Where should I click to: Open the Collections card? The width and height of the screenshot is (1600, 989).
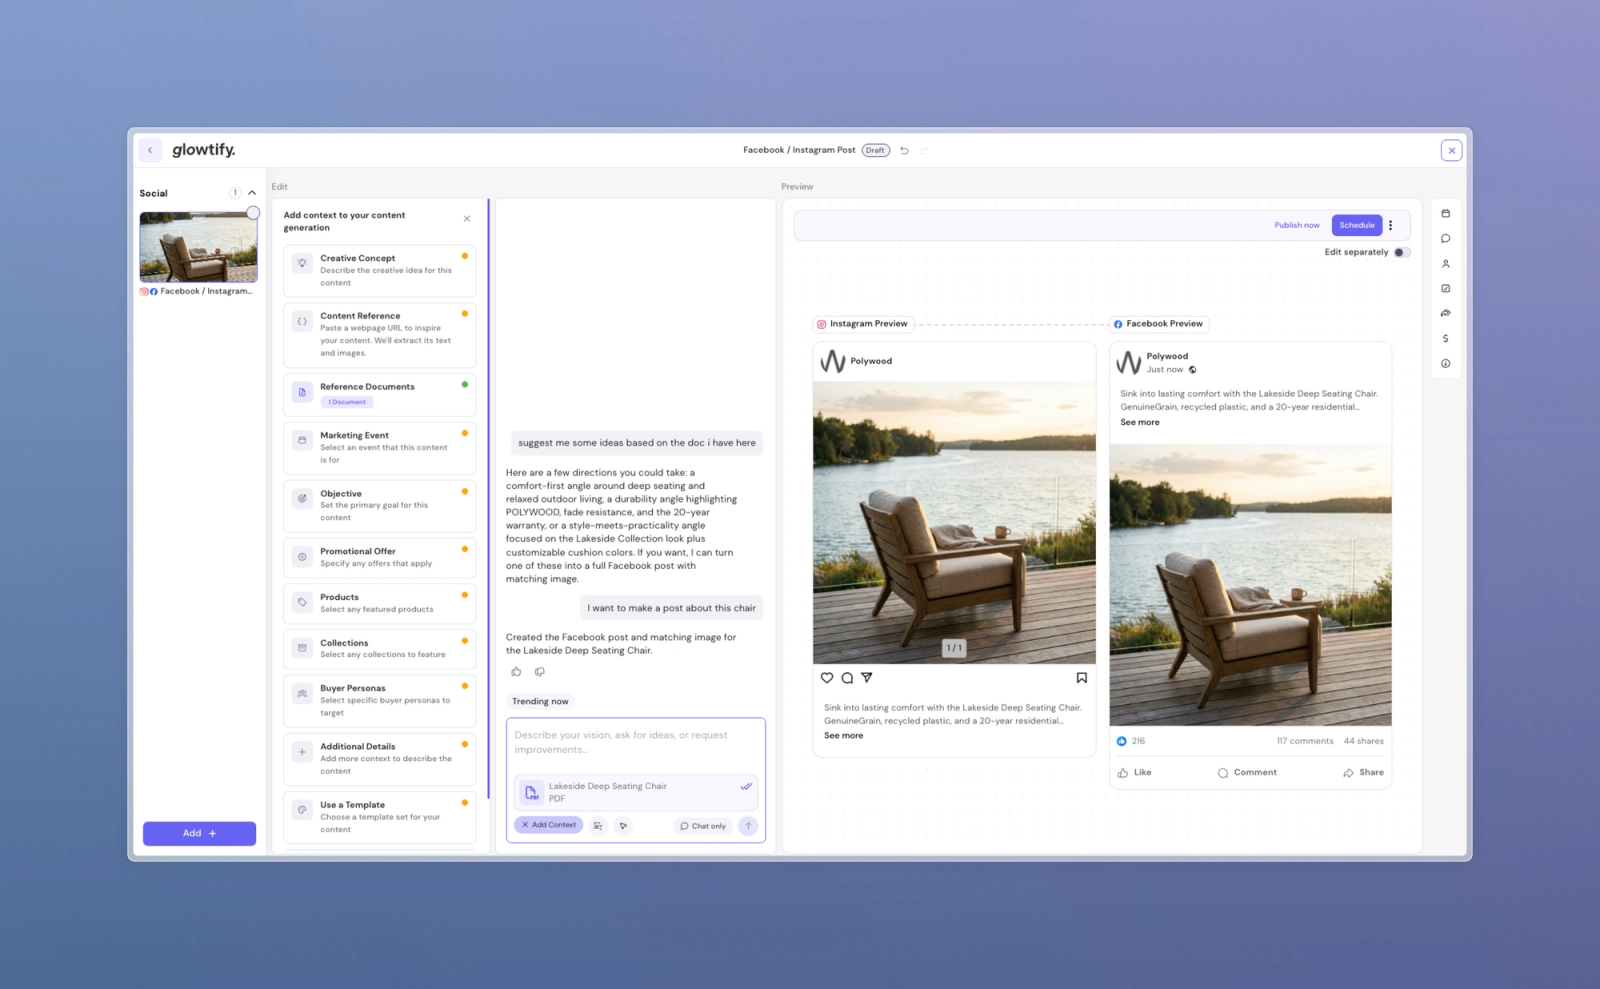379,649
